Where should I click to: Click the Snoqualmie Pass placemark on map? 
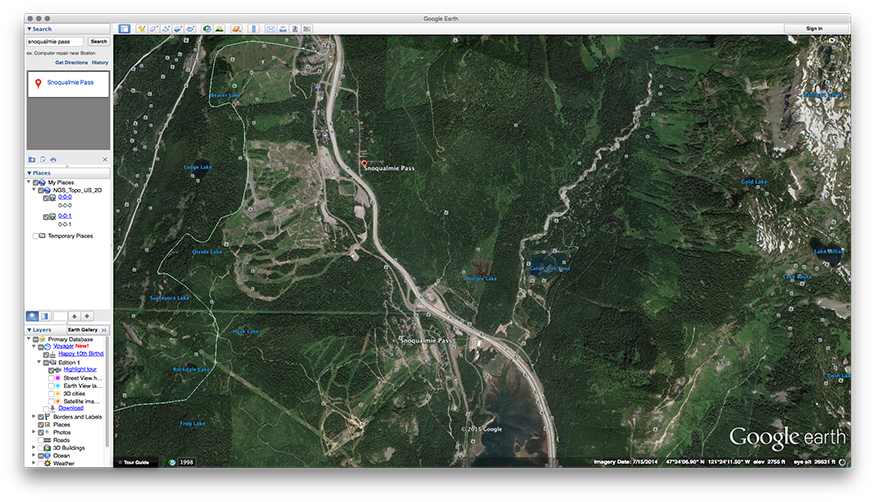point(364,165)
